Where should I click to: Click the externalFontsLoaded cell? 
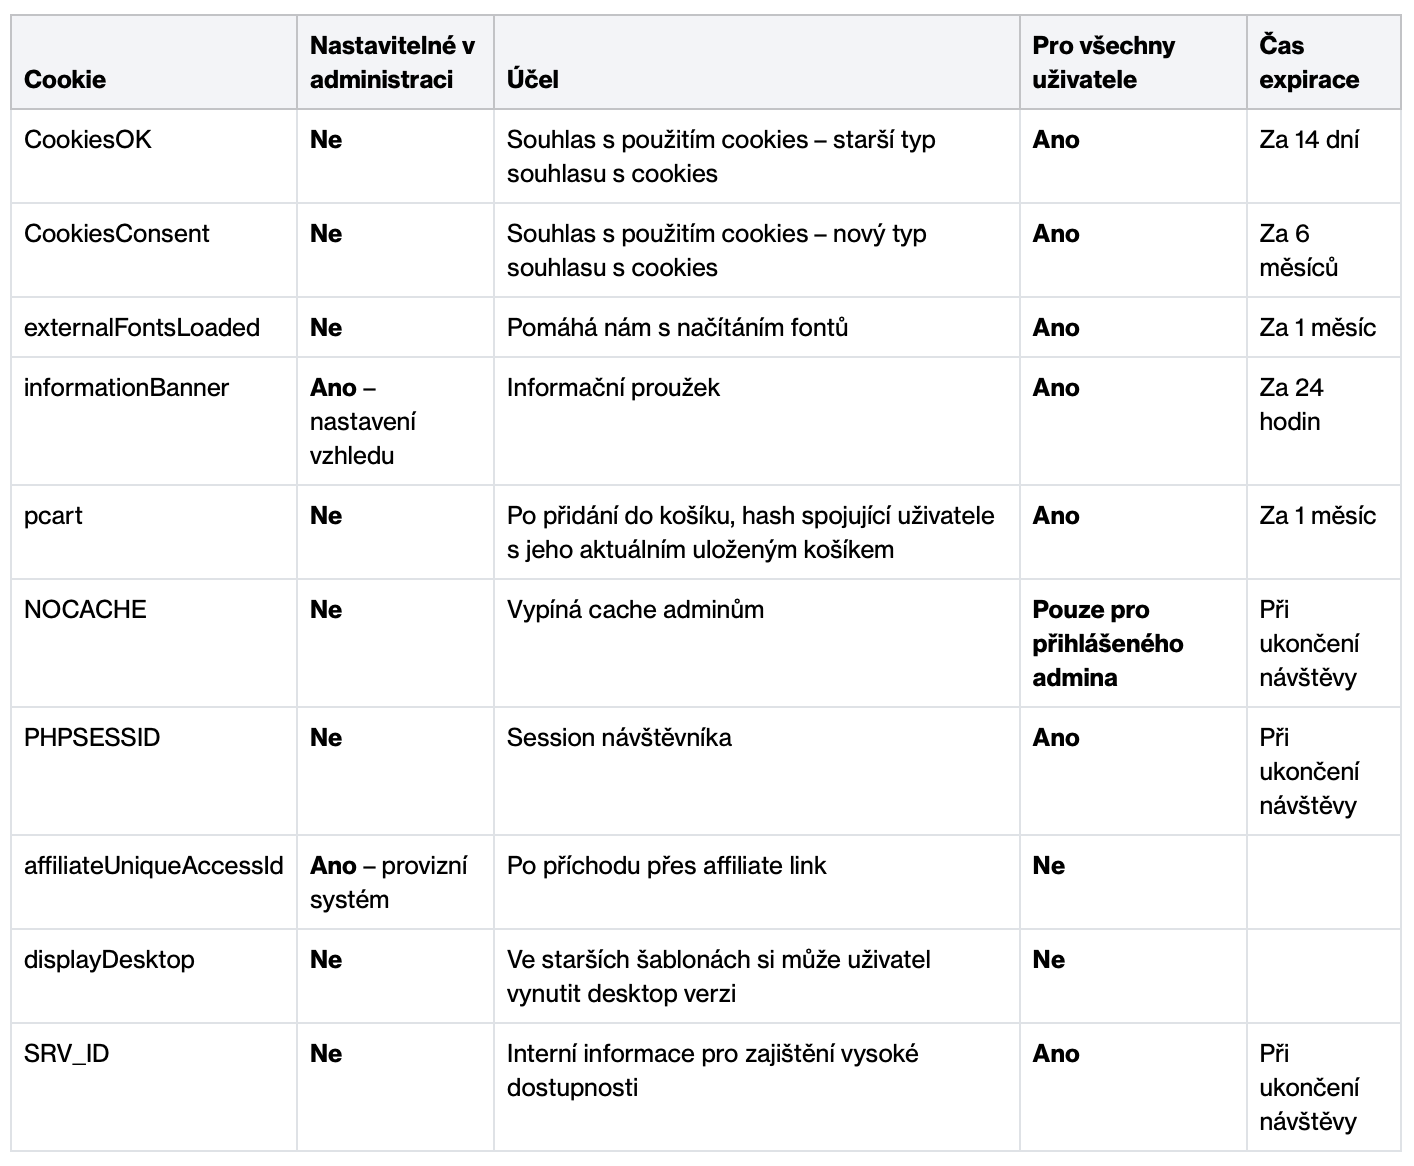[142, 328]
